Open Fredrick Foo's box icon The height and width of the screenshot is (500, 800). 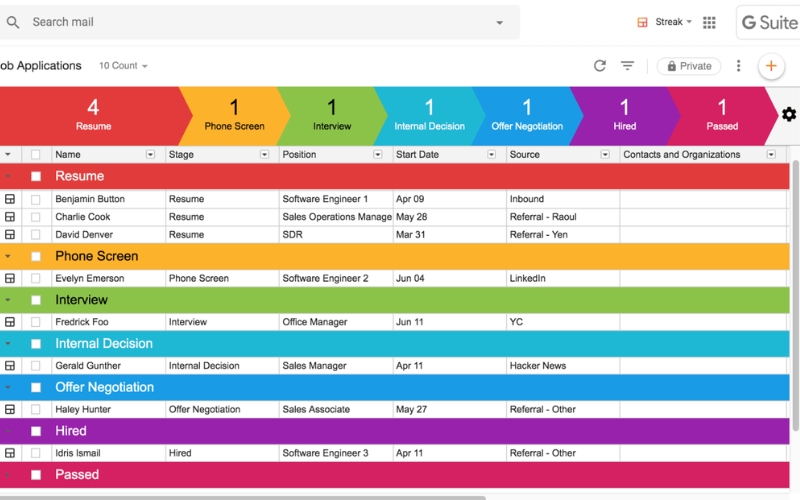10,322
